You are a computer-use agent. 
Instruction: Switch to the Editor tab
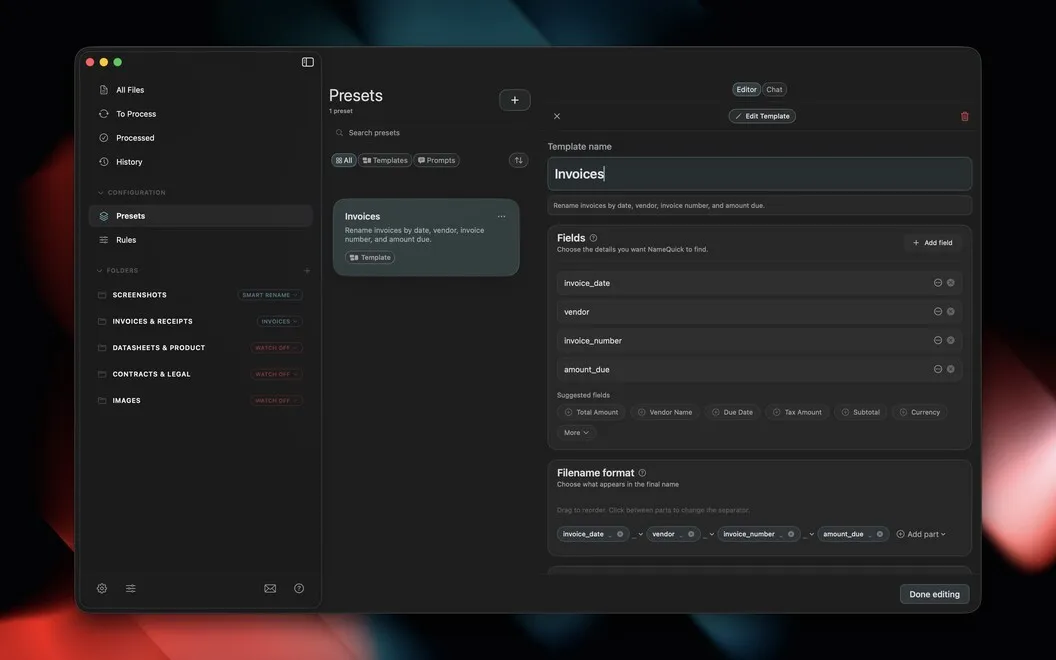746,89
